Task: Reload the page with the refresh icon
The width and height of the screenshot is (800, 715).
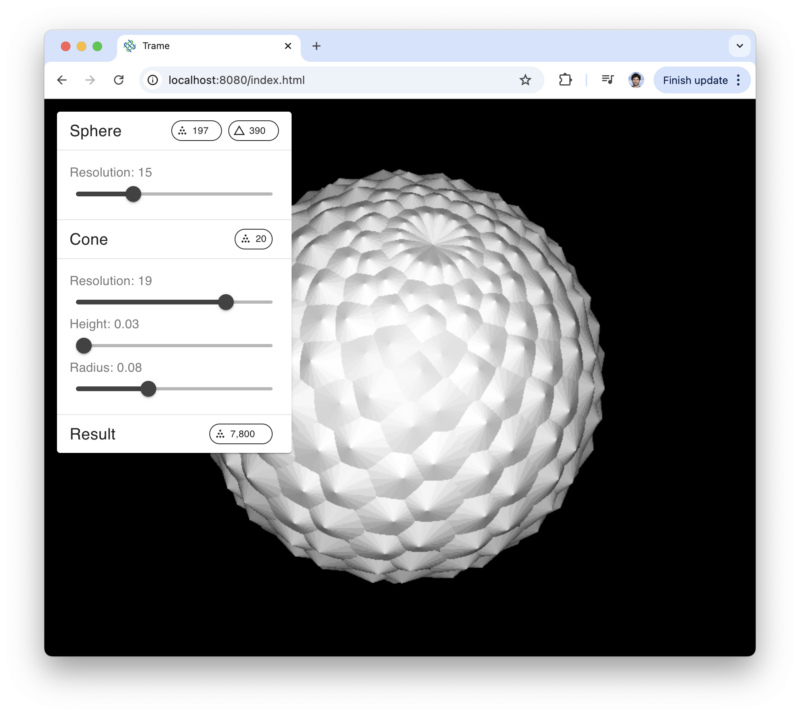Action: pyautogui.click(x=119, y=80)
